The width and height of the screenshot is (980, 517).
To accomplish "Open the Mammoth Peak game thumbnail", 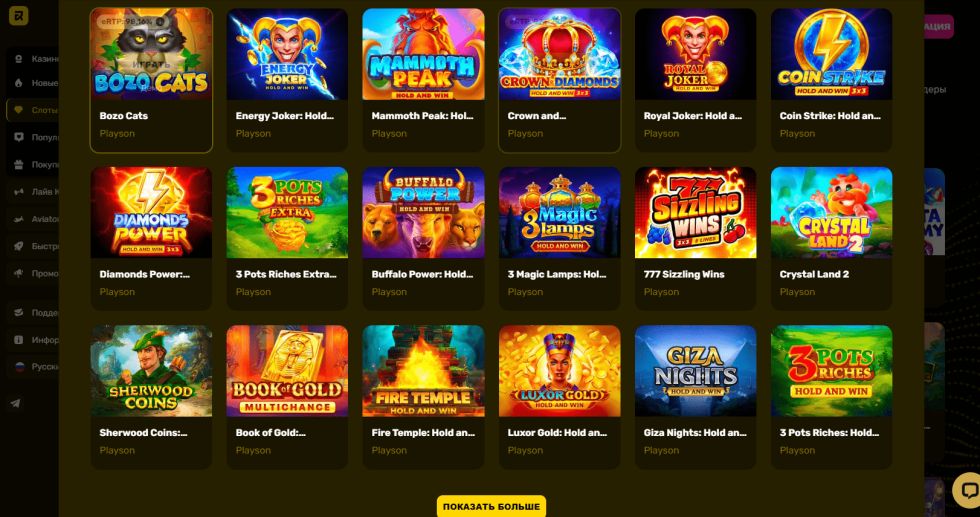I will (x=423, y=54).
